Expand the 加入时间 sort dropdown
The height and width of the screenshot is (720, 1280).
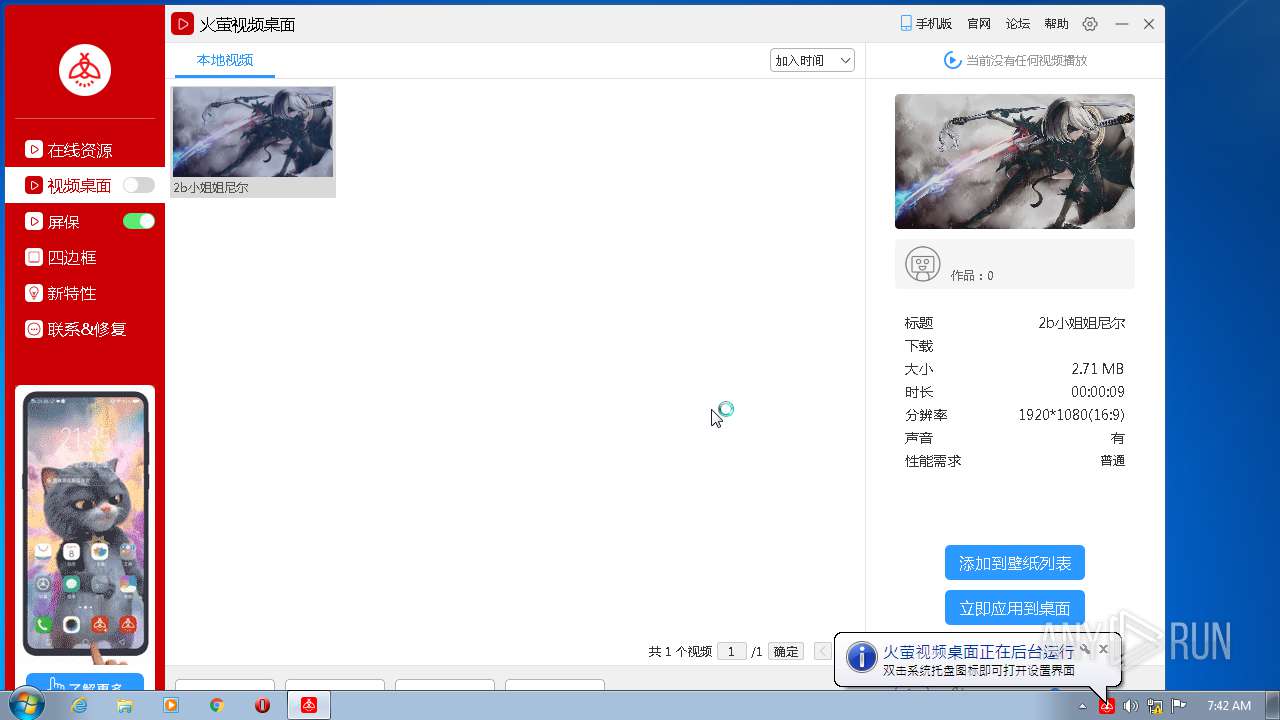point(812,60)
